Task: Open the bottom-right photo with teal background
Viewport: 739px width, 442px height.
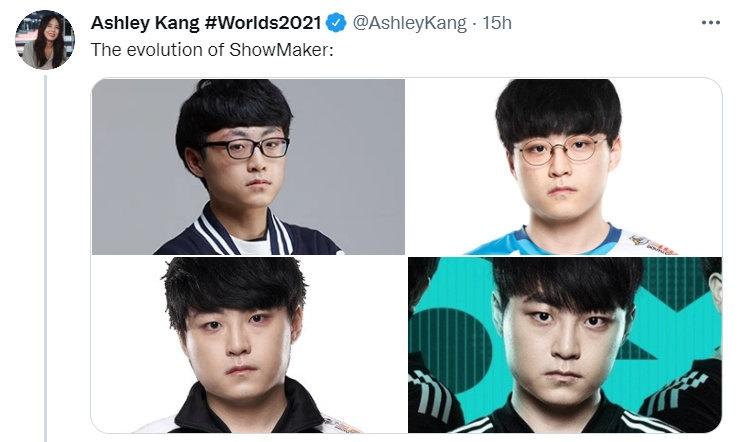Action: 565,345
